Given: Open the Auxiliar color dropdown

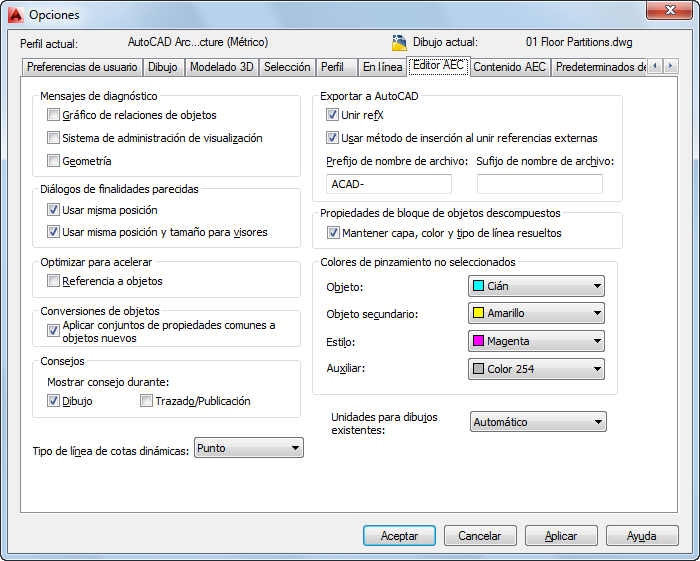Looking at the screenshot, I should 536,369.
